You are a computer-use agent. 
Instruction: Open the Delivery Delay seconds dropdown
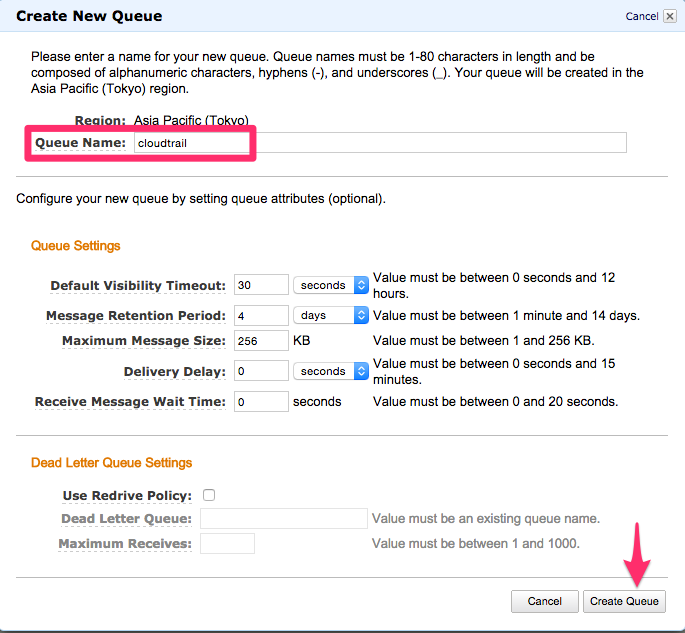tap(331, 371)
